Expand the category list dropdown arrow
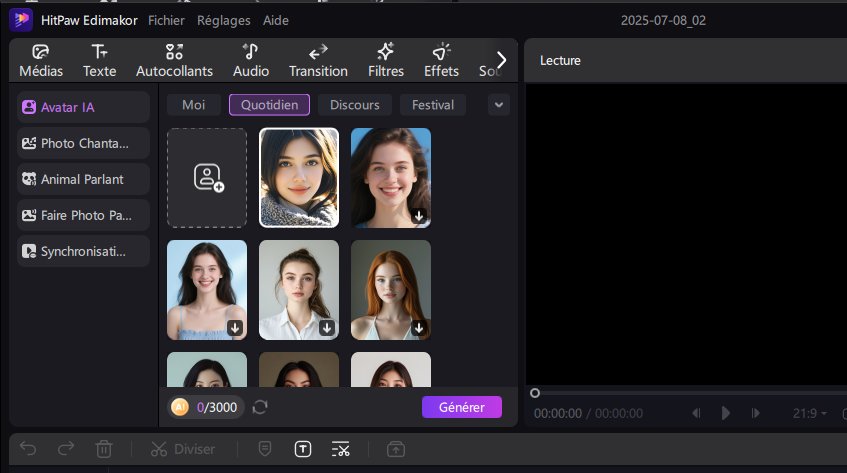This screenshot has width=847, height=473. [x=499, y=105]
